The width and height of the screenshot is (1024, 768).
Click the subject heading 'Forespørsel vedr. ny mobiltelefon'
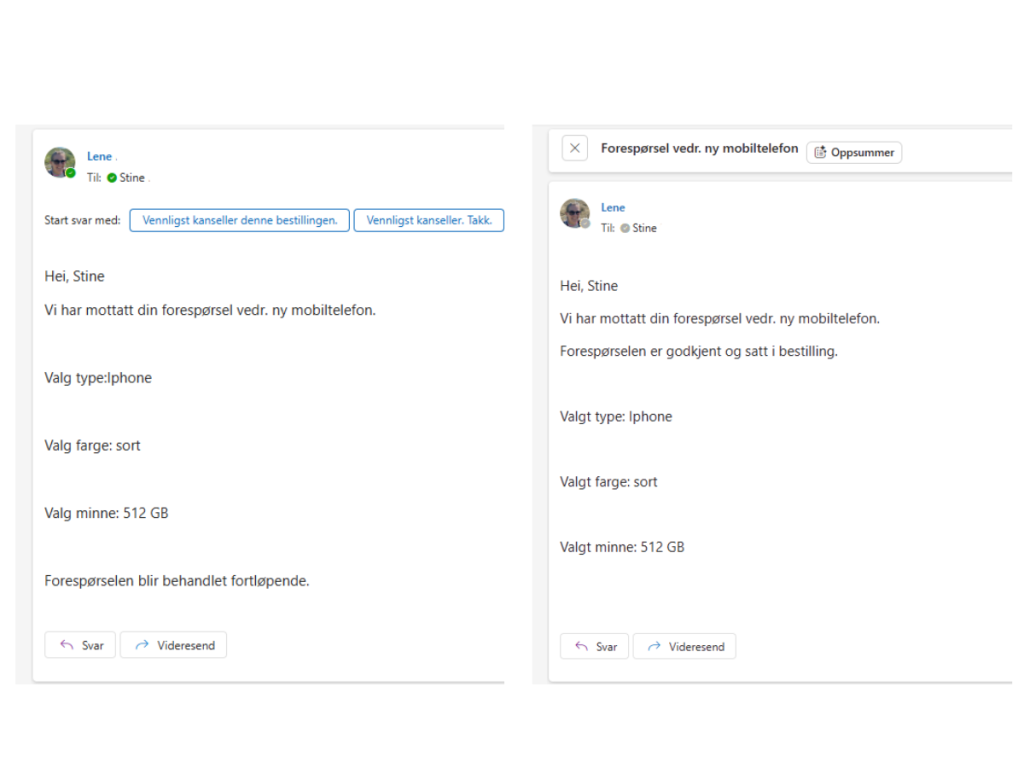pos(699,148)
